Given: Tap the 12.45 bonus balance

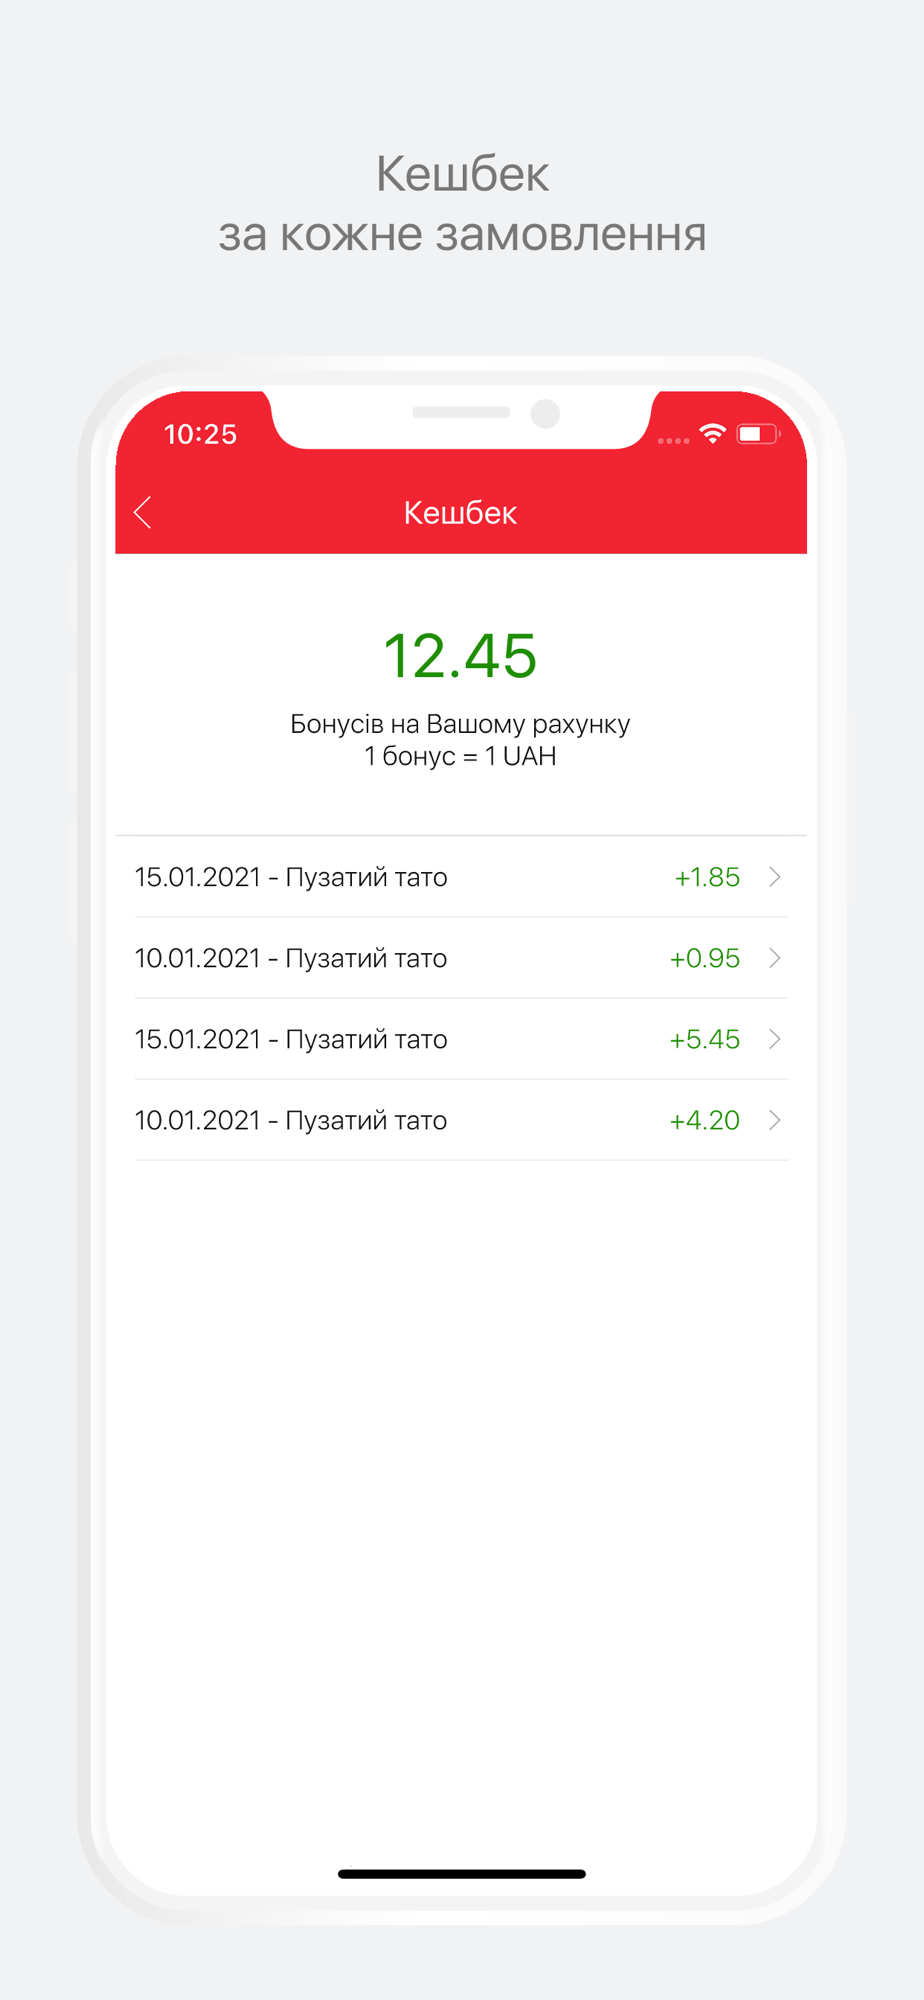Looking at the screenshot, I should (461, 656).
